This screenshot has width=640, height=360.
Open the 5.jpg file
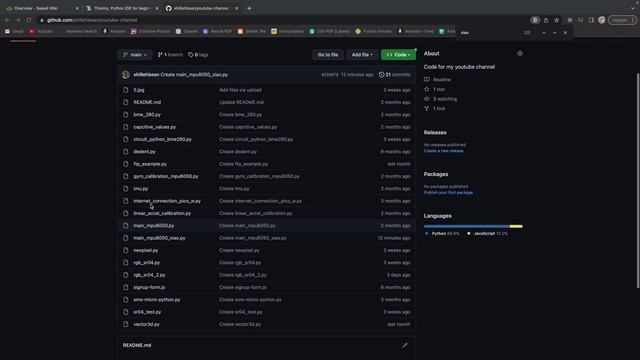[x=139, y=90]
